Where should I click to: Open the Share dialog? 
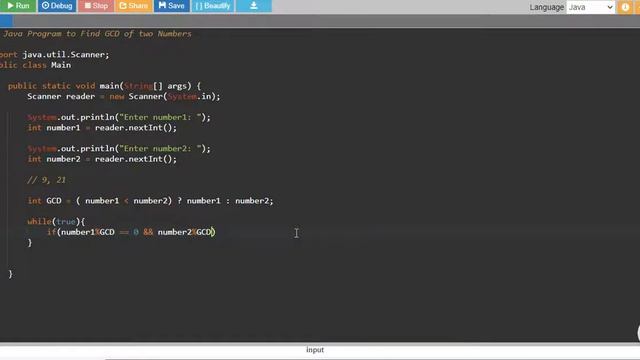tap(133, 6)
